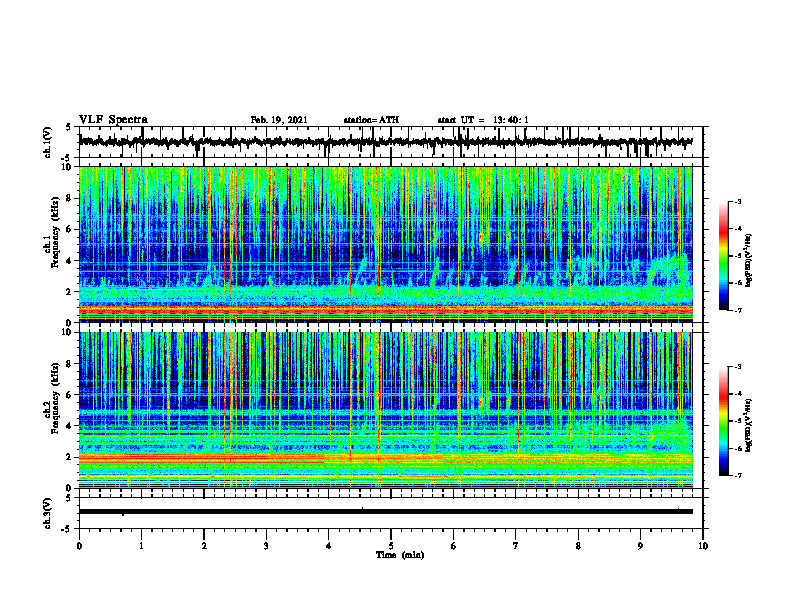Screen dimensions: 792x612
Task: Click the "VLF Spectra" plot title
Action: [x=113, y=120]
